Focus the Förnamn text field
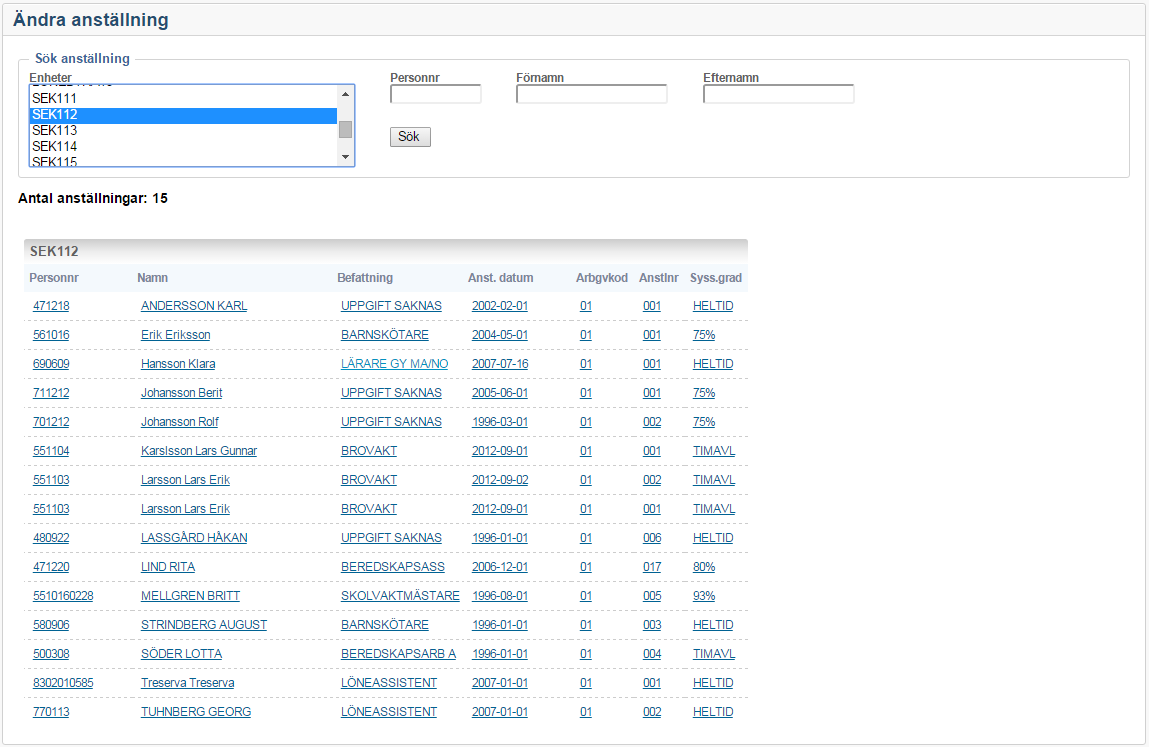This screenshot has width=1149, height=747. [x=591, y=94]
